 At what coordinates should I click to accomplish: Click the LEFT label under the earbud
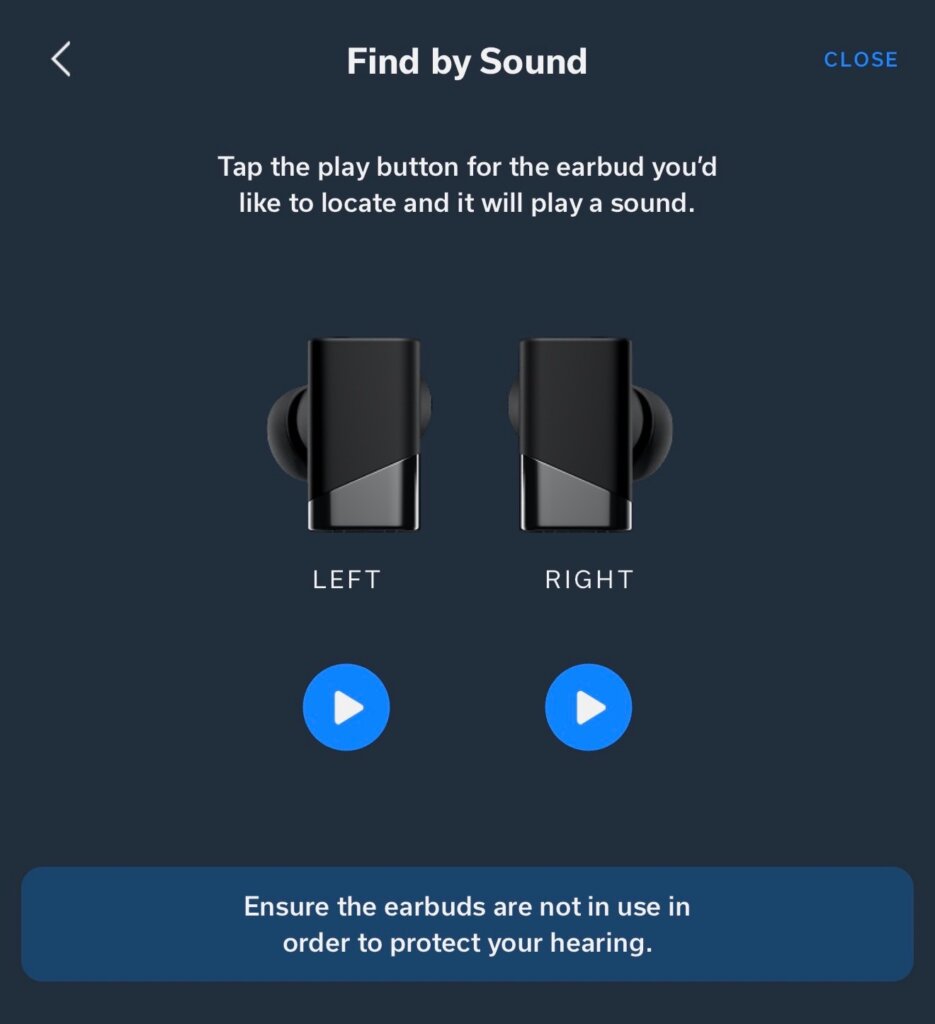[x=346, y=579]
